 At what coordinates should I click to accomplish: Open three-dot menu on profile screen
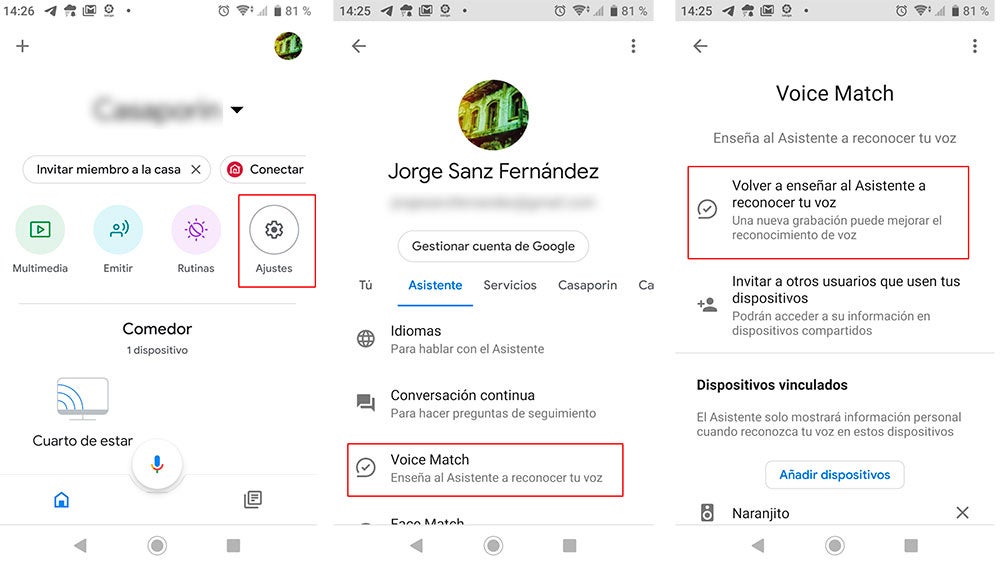(633, 46)
